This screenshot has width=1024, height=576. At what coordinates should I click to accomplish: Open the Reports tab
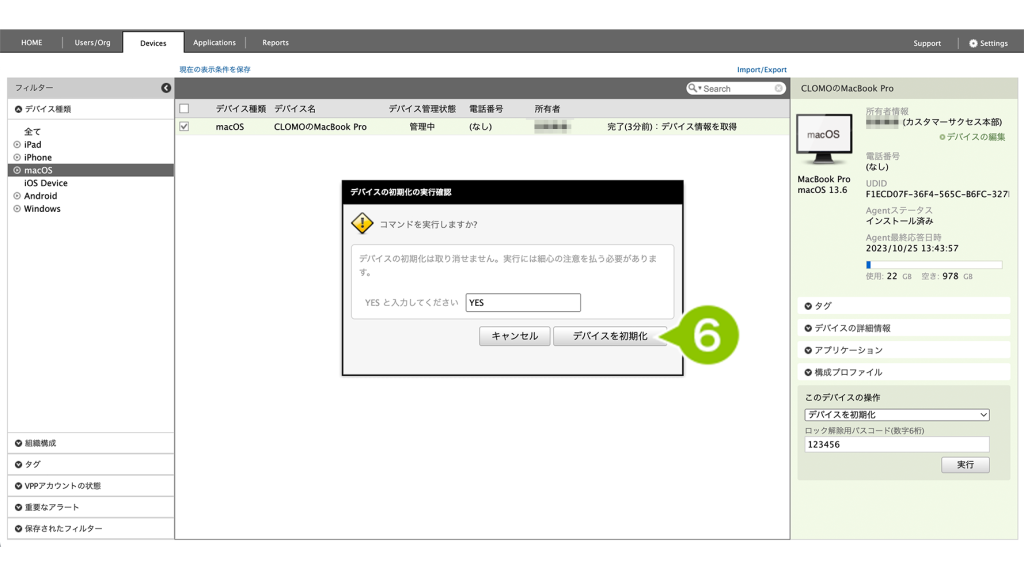click(276, 42)
